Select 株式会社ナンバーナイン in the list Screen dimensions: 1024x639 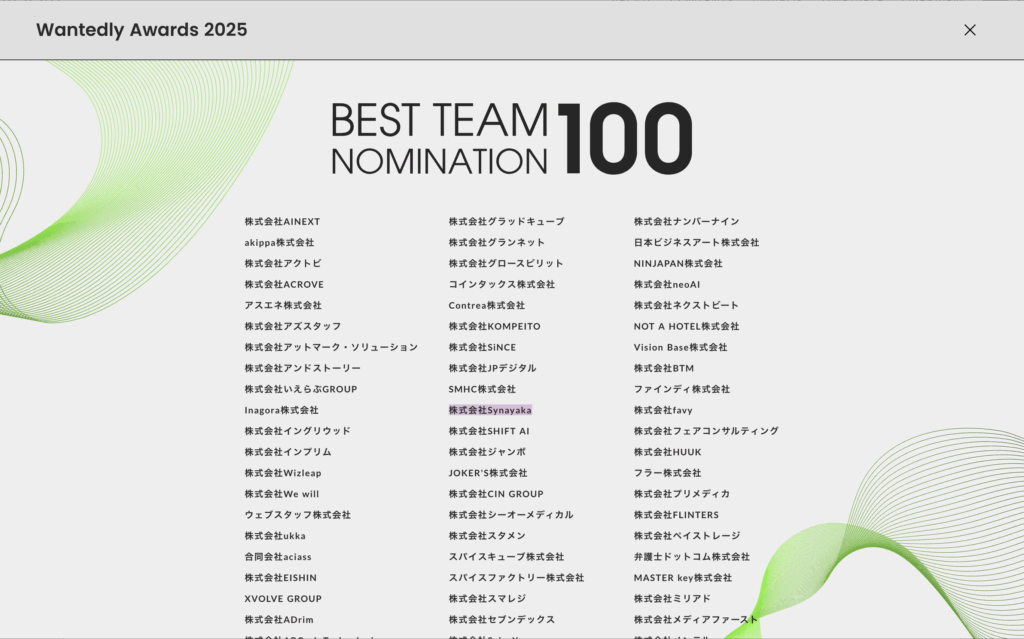(x=686, y=221)
